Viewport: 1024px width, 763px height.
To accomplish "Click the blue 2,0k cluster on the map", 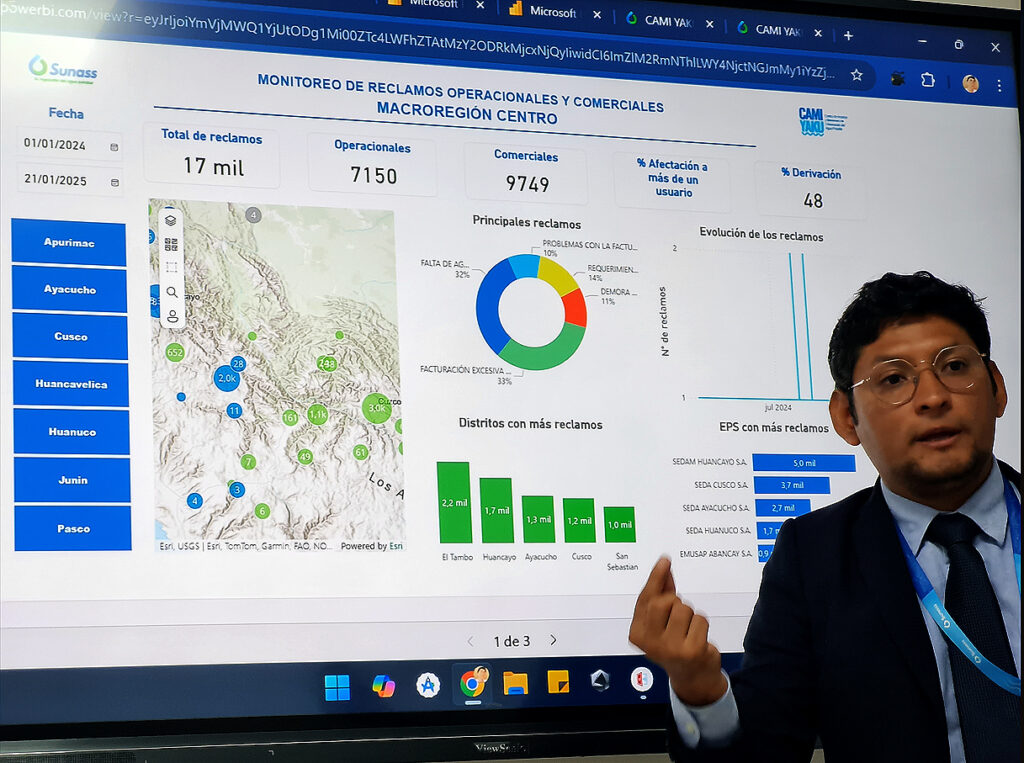I will (227, 378).
